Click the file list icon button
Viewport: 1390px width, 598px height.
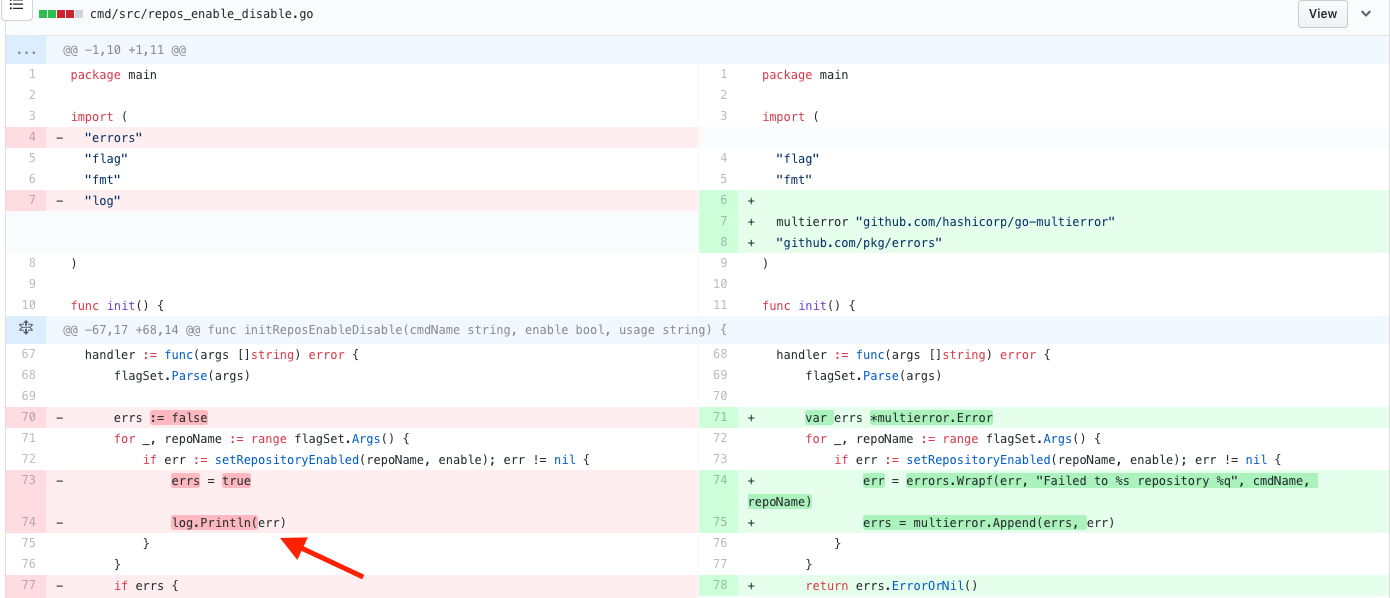coord(16,6)
